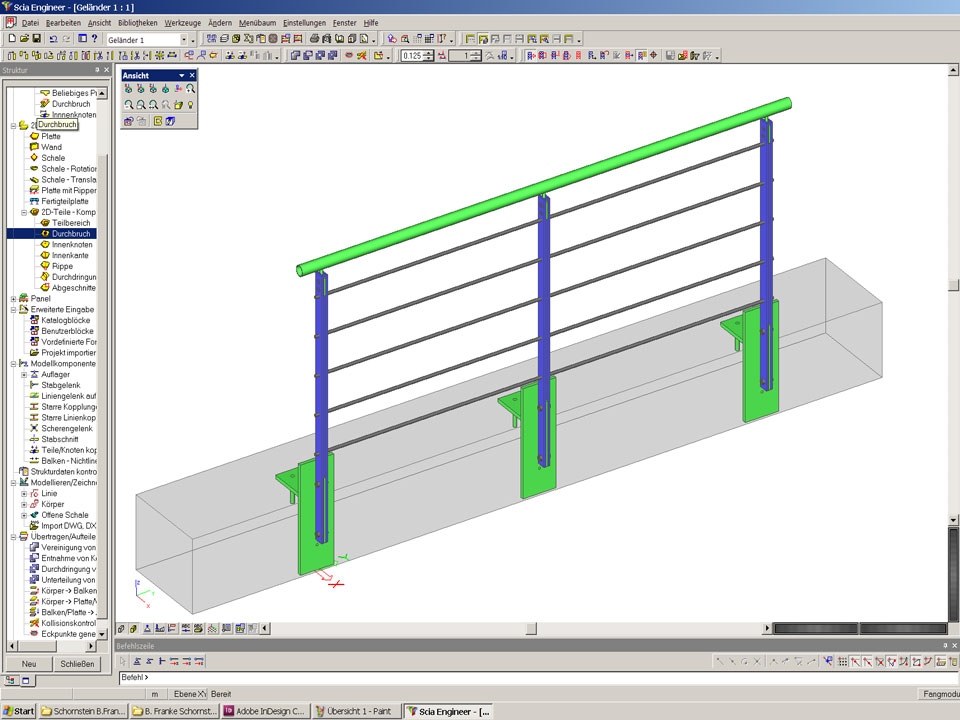The width and height of the screenshot is (960, 720).
Task: Click the Schließen button
Action: (77, 663)
